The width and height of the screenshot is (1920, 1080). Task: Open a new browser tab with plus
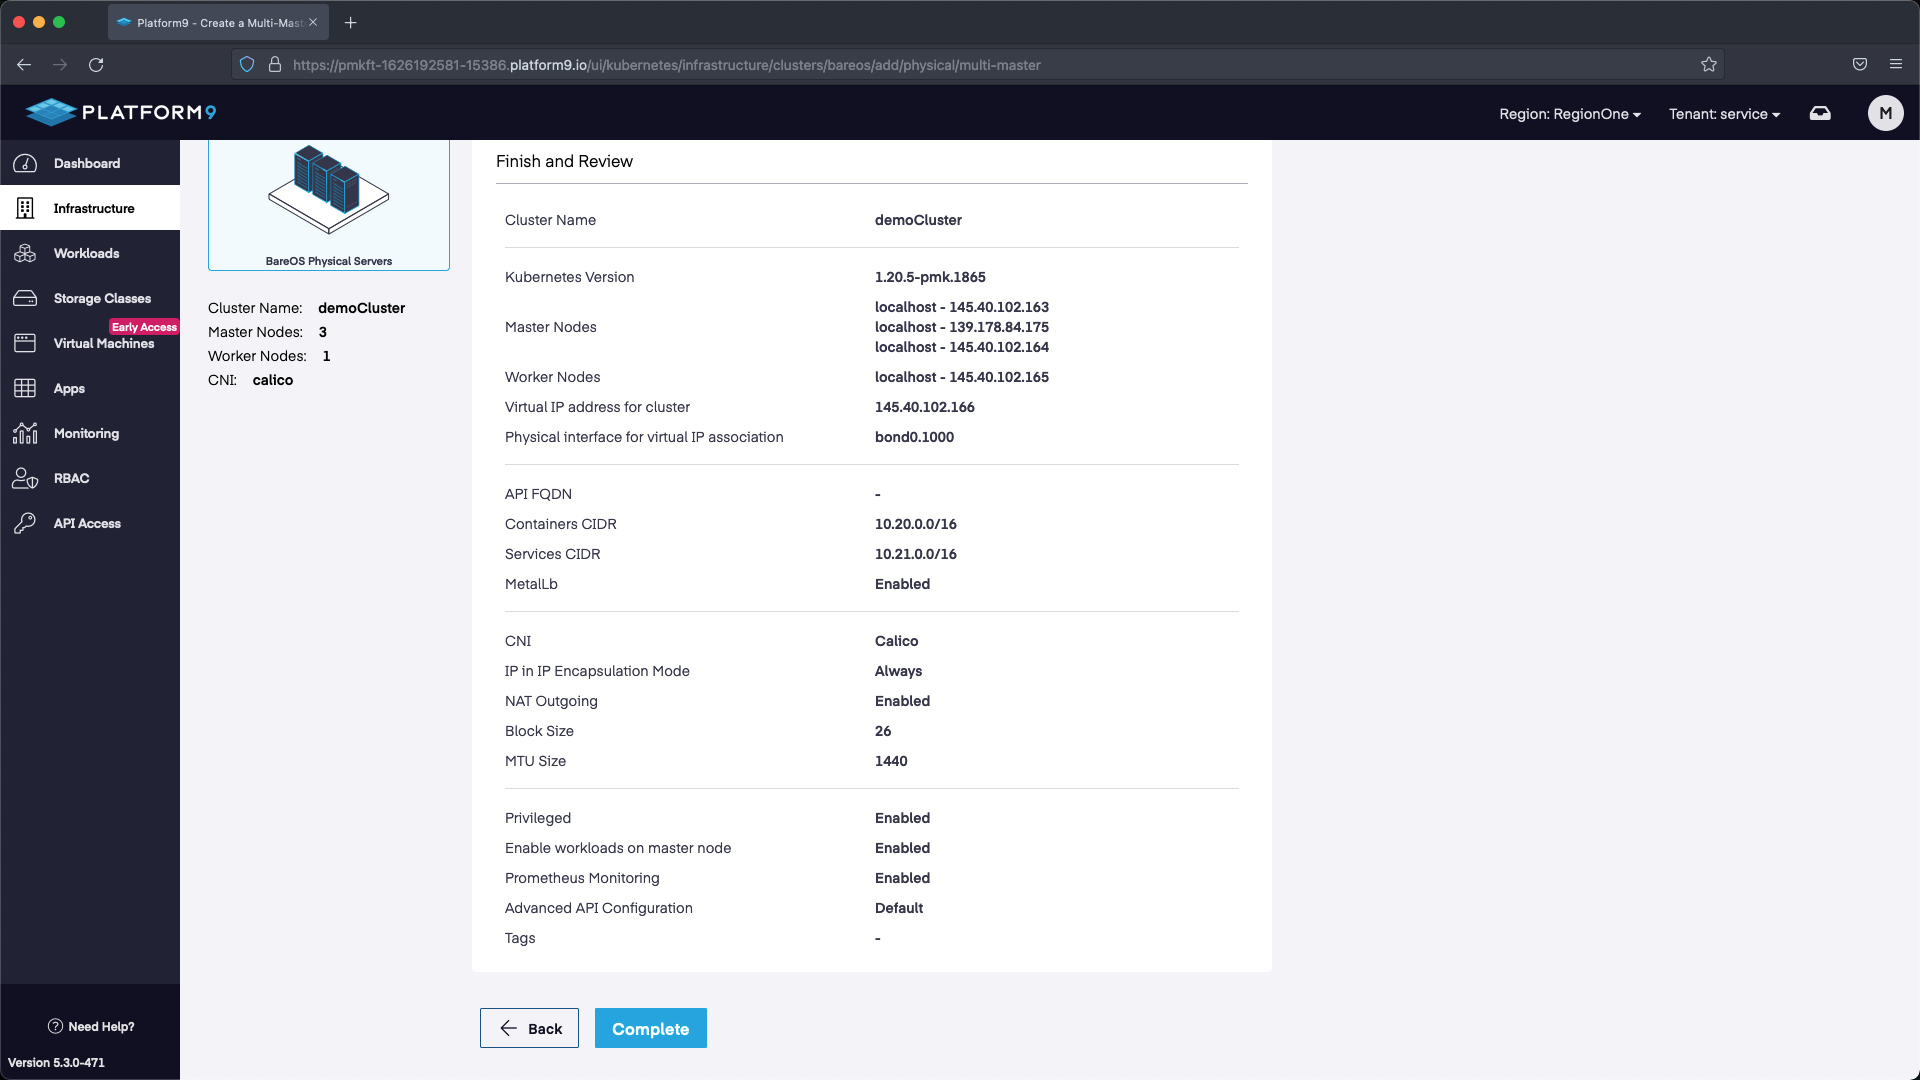point(350,22)
